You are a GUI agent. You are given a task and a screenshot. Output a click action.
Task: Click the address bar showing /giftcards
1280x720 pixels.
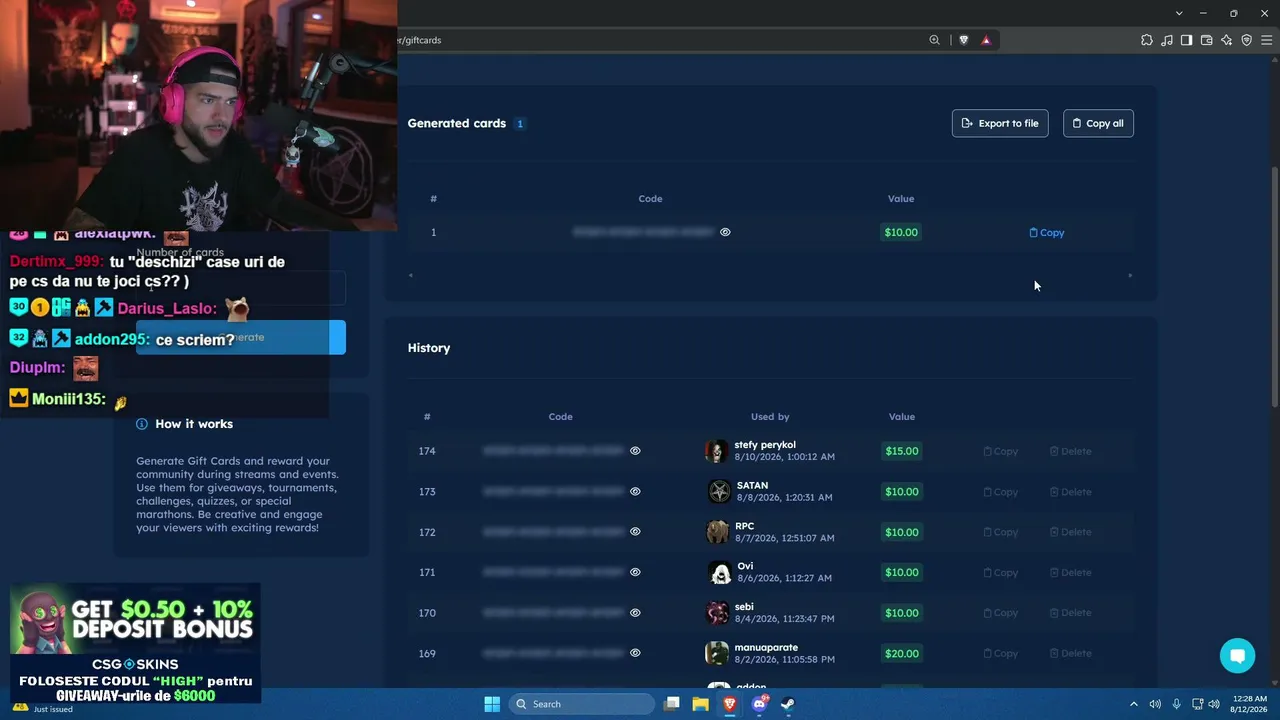point(660,40)
